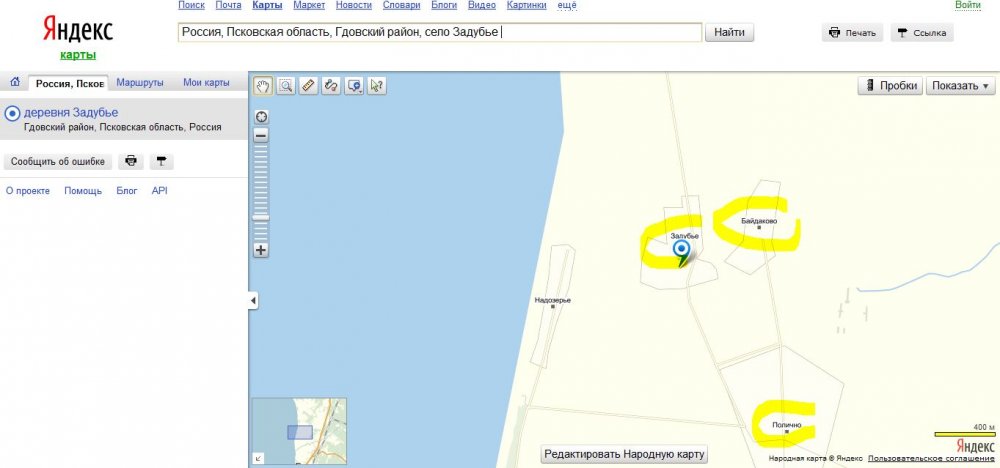The height and width of the screenshot is (468, 1000).
Task: Open the API link
Action: click(x=159, y=191)
